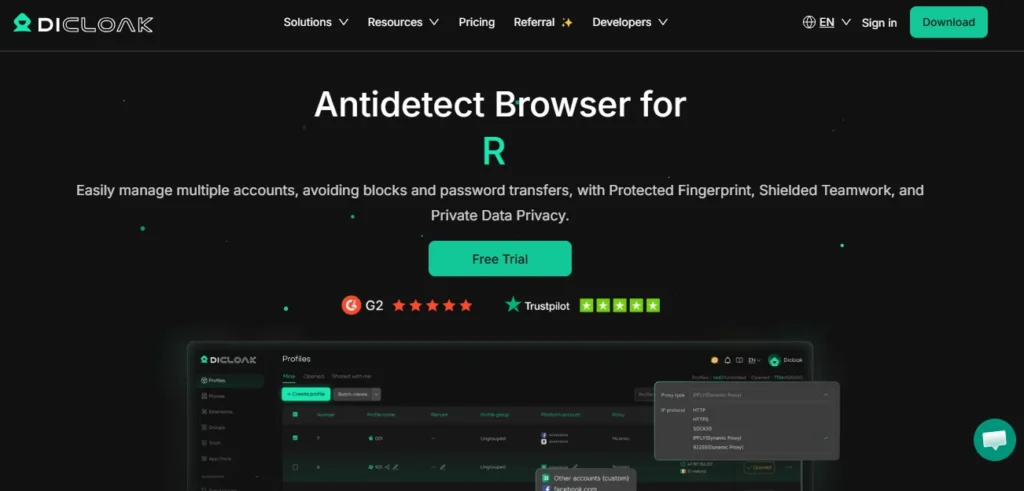The height and width of the screenshot is (491, 1024).
Task: Click the DICloak logo inside the app preview
Action: pyautogui.click(x=229, y=360)
